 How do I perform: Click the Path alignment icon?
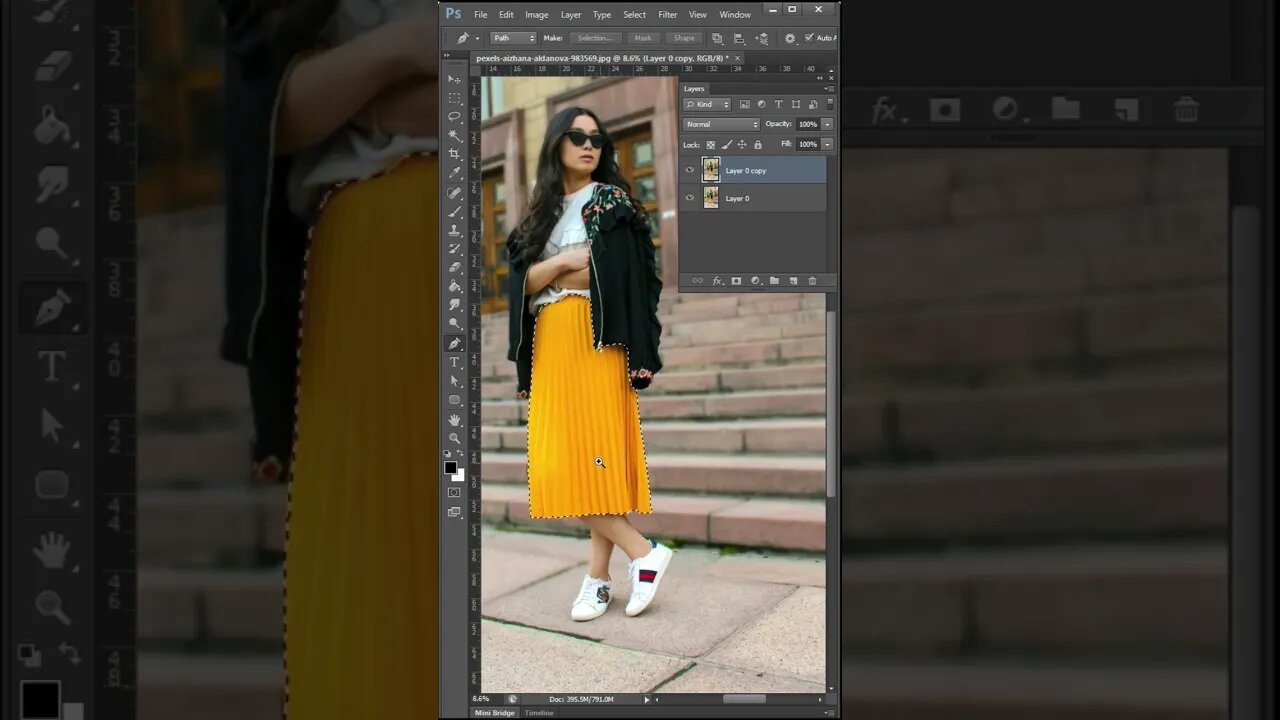pyautogui.click(x=739, y=38)
